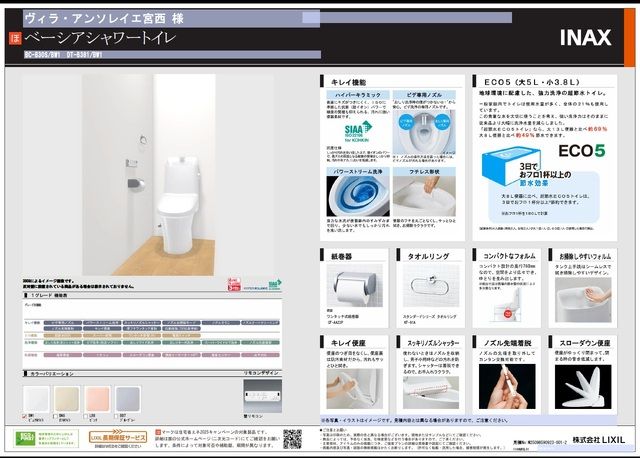Image resolution: width=640 pixels, height=458 pixels.
Task: Click the 紙巻器 card heading
Action: [341, 256]
